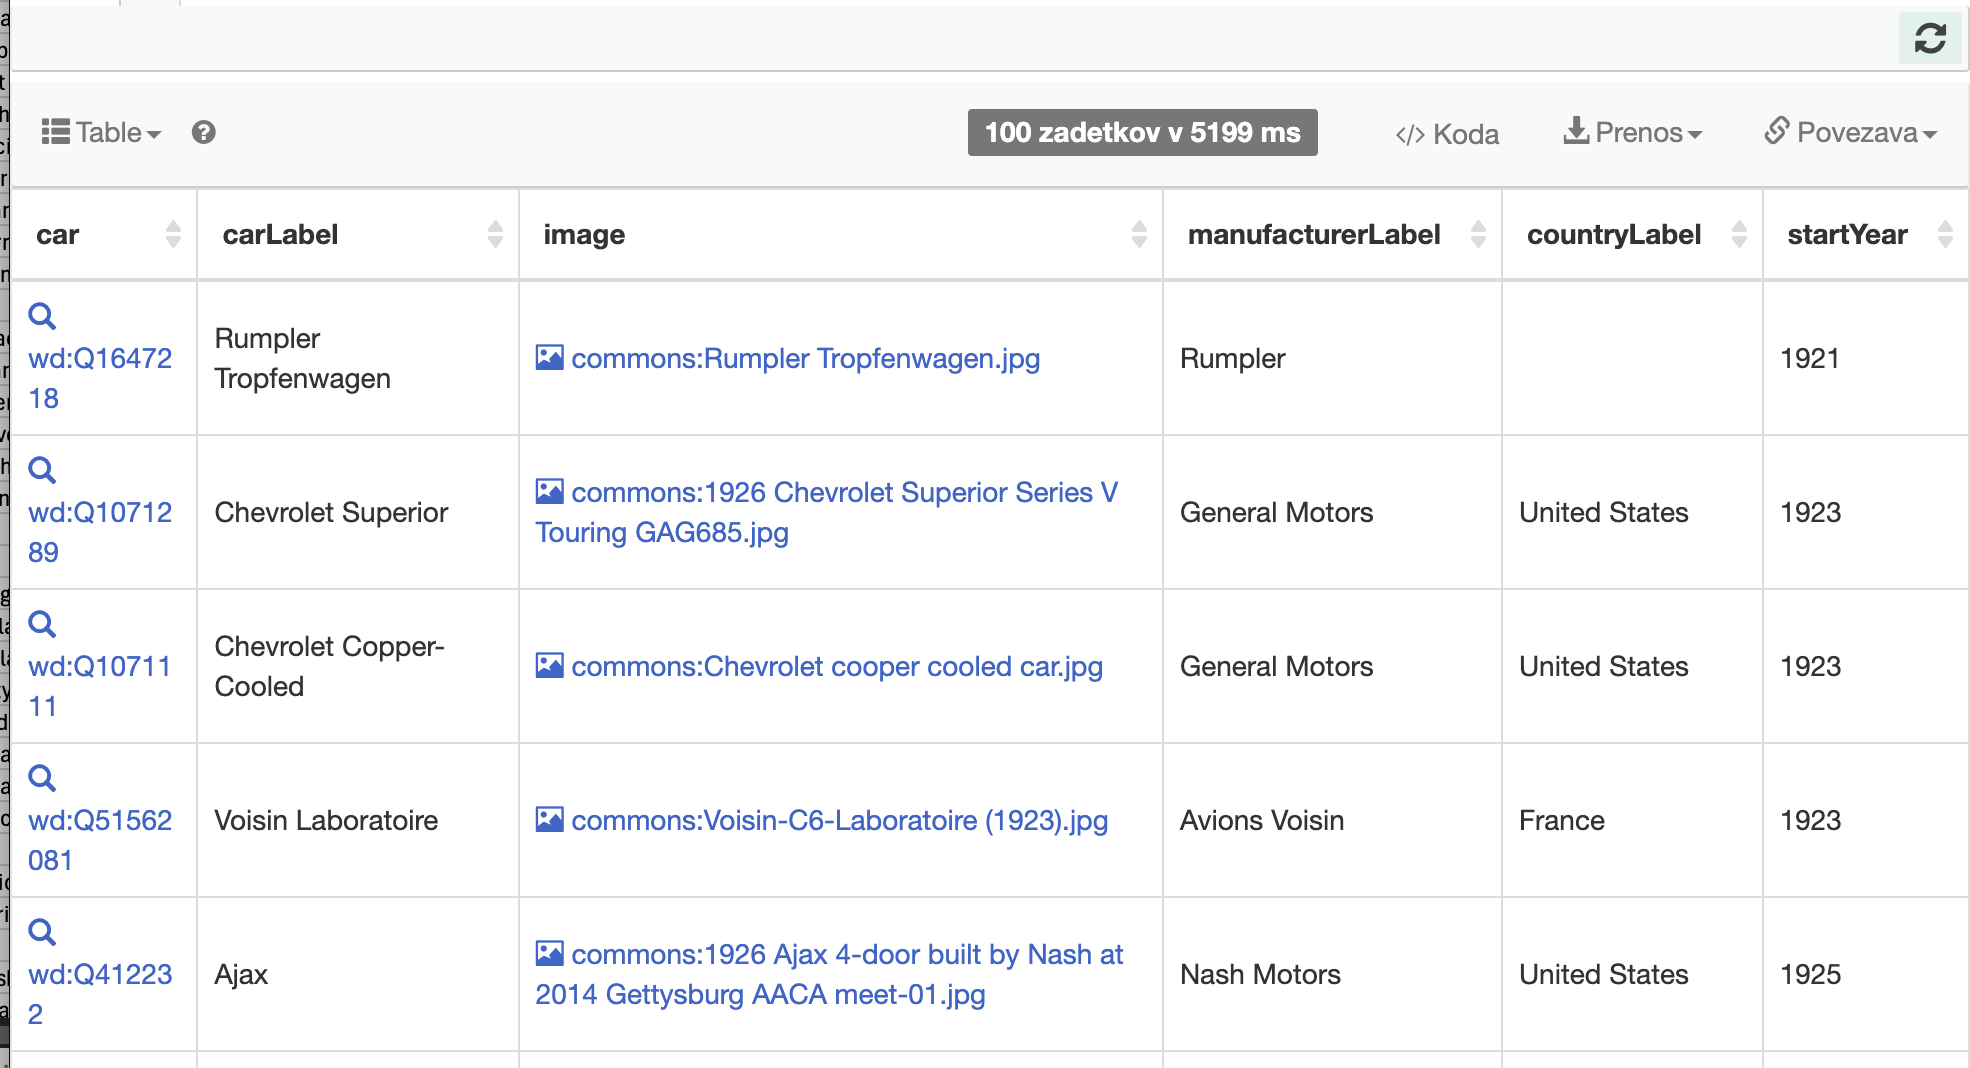Screen dimensions: 1970x1068
Task: Toggle sort on manufacturerLabel column
Action: click(x=1478, y=234)
